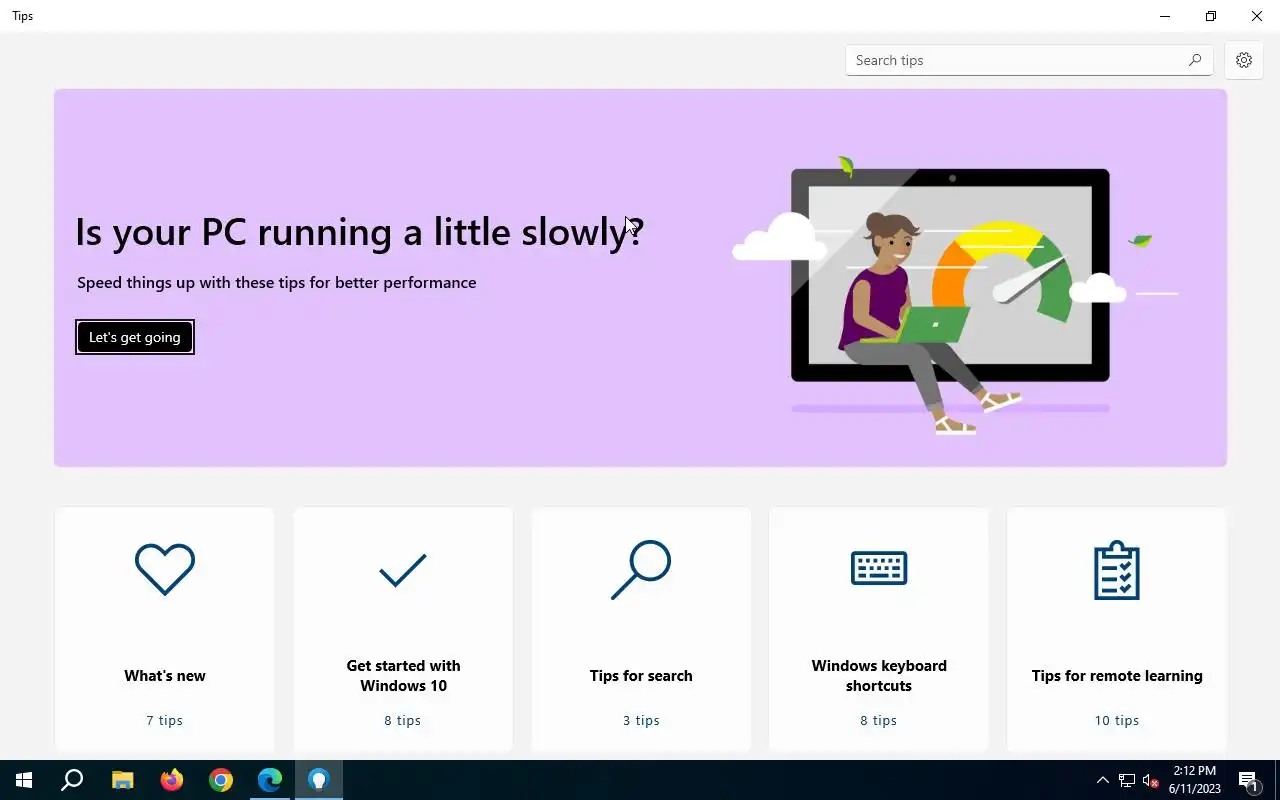Viewport: 1280px width, 800px height.
Task: Launch Microsoft Edge from taskbar
Action: point(270,780)
